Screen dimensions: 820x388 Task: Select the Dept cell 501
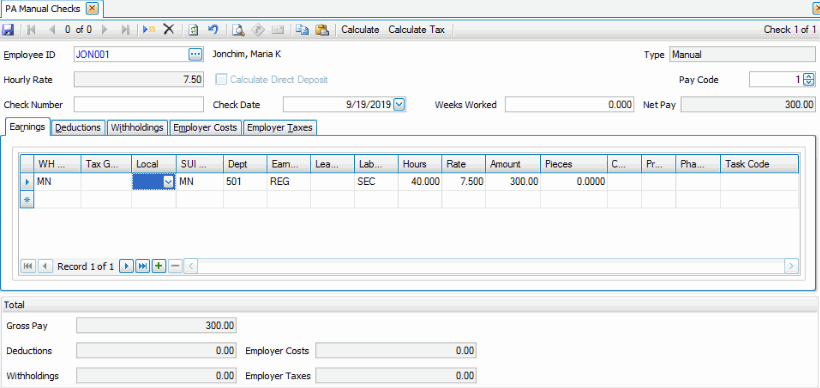245,182
